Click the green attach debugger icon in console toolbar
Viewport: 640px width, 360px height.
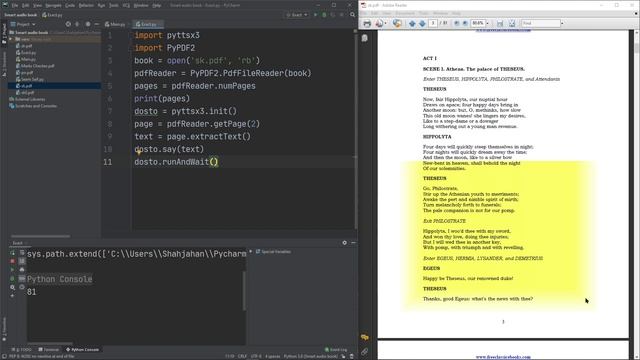click(x=12, y=279)
